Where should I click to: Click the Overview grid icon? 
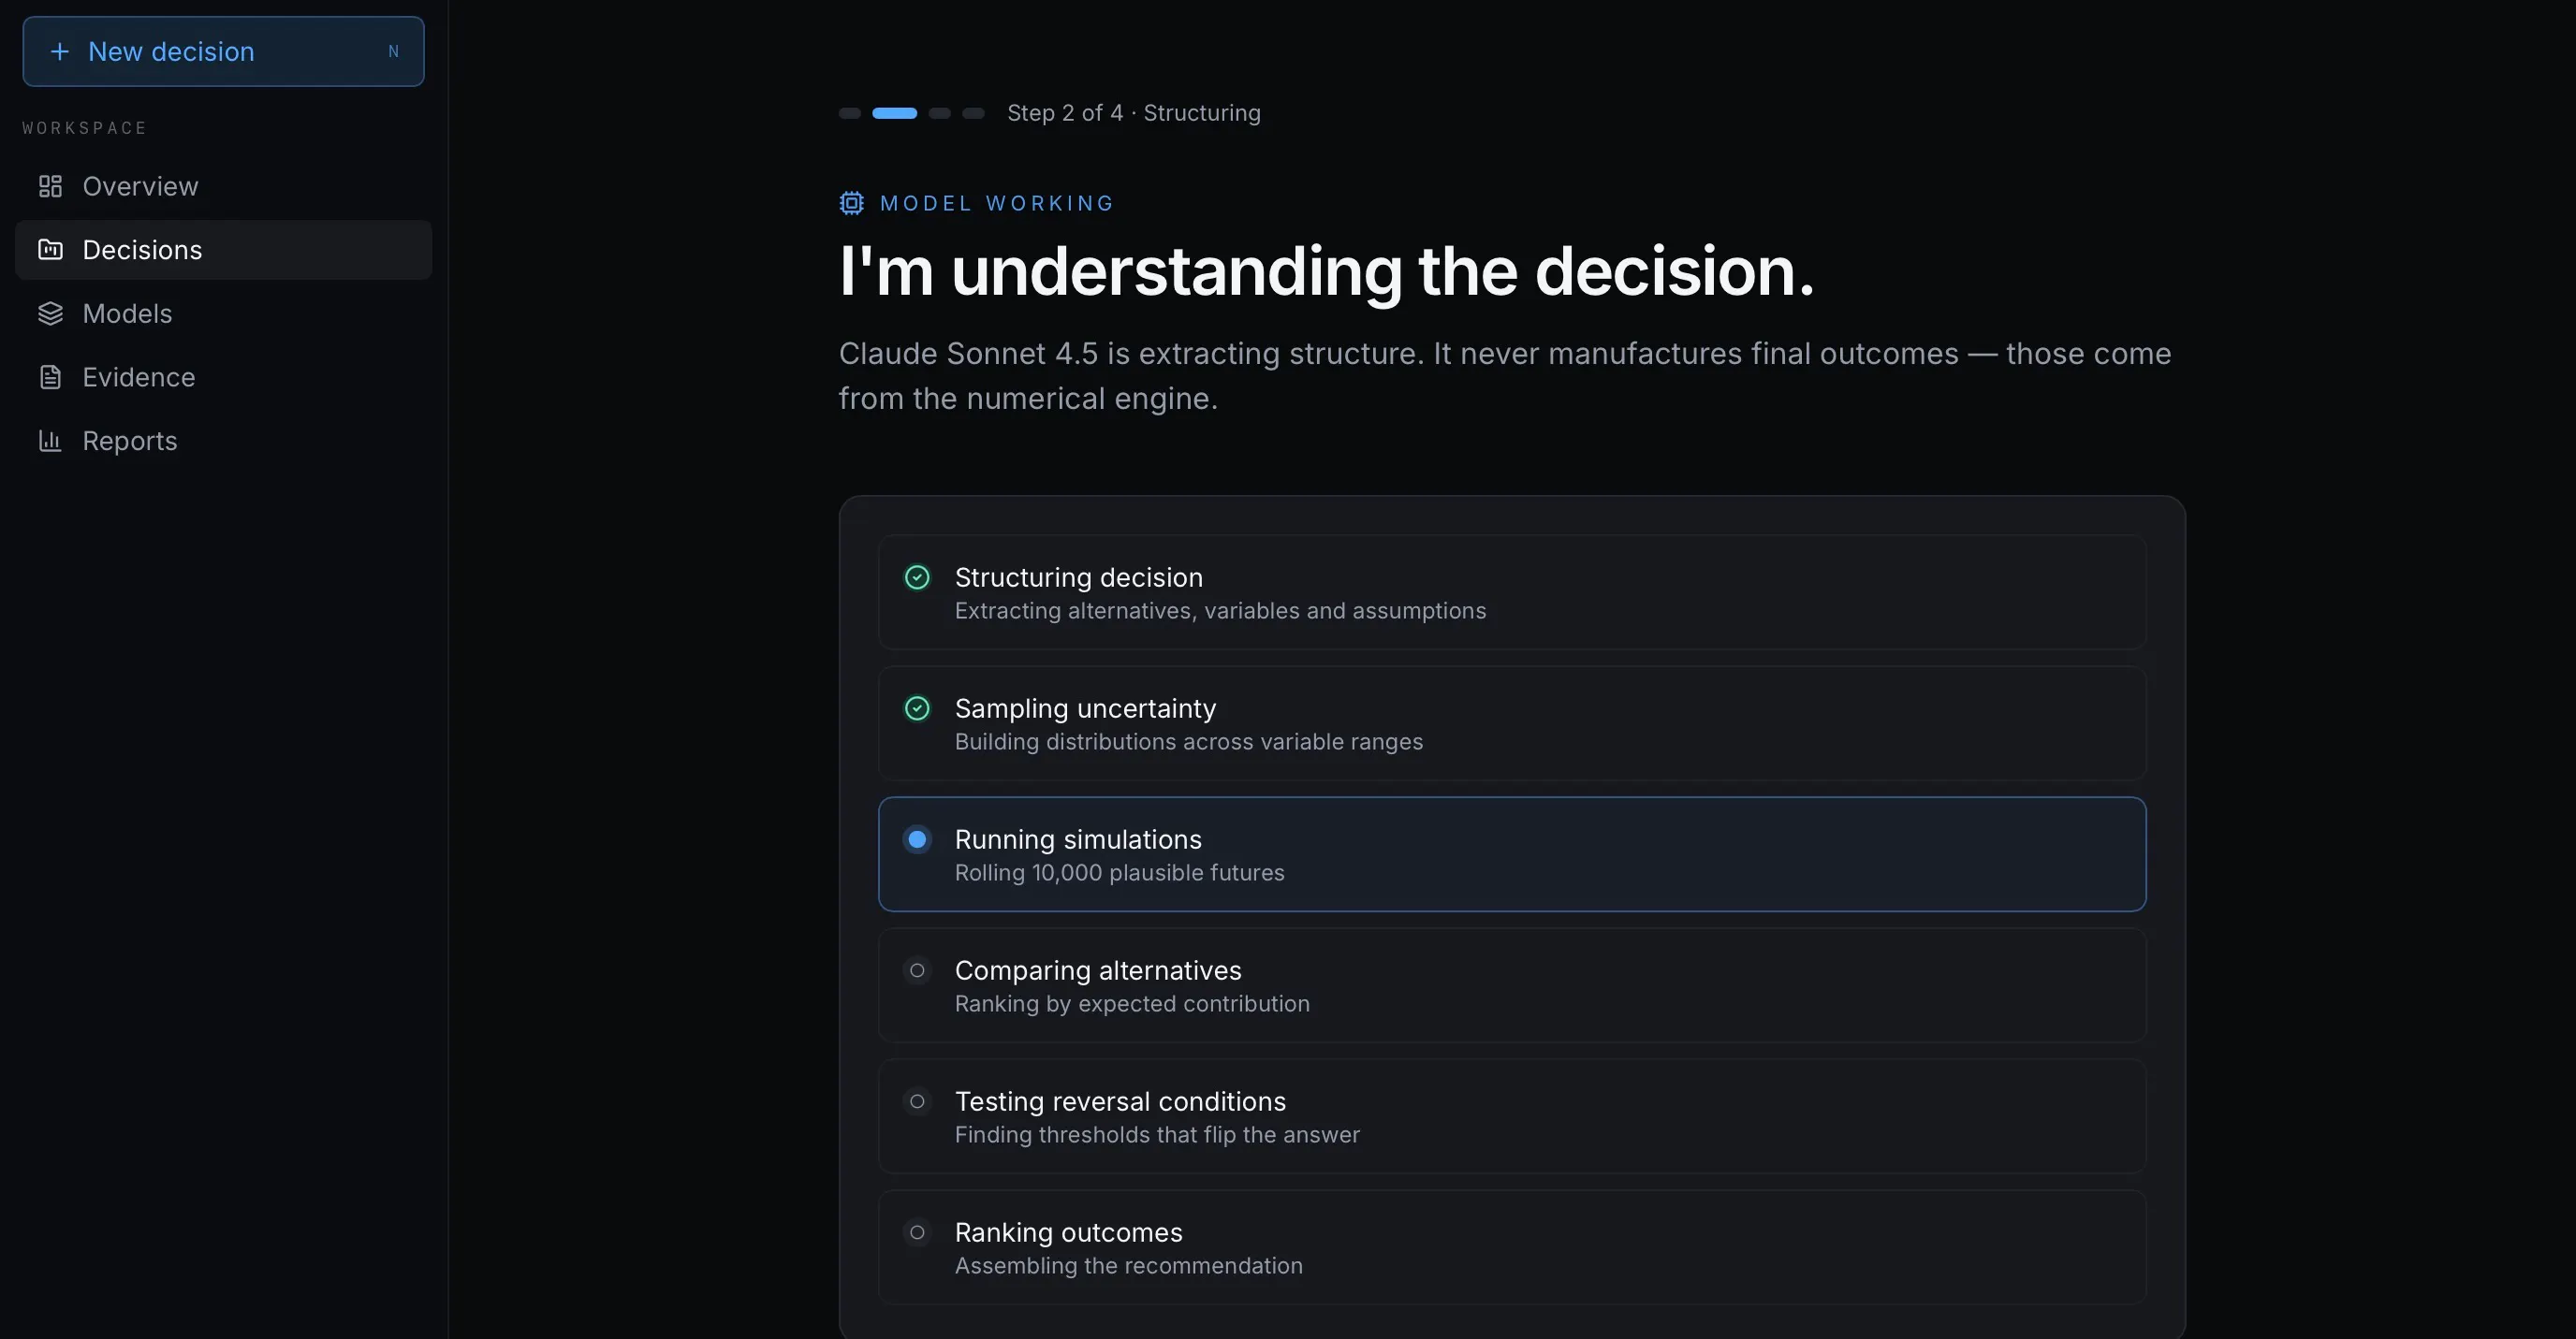[50, 186]
